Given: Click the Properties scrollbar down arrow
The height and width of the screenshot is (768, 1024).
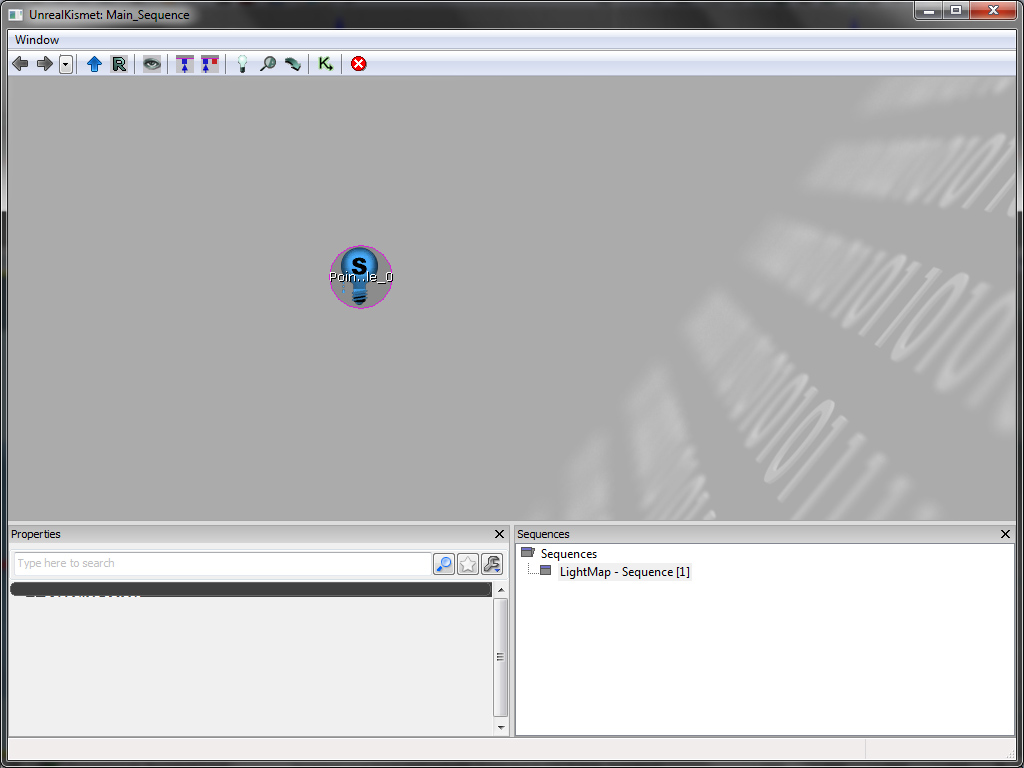Looking at the screenshot, I should [501, 727].
